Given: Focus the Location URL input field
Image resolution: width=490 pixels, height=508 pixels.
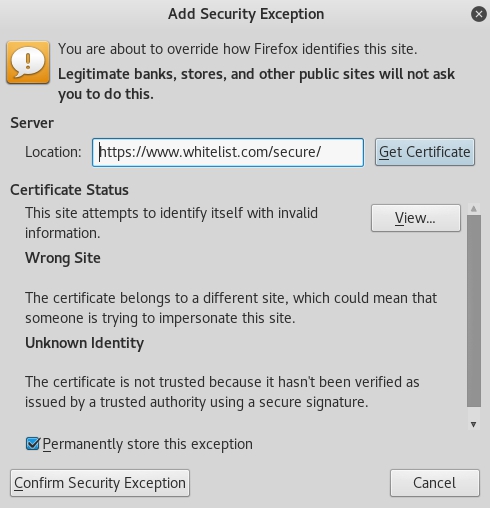Looking at the screenshot, I should (x=228, y=152).
